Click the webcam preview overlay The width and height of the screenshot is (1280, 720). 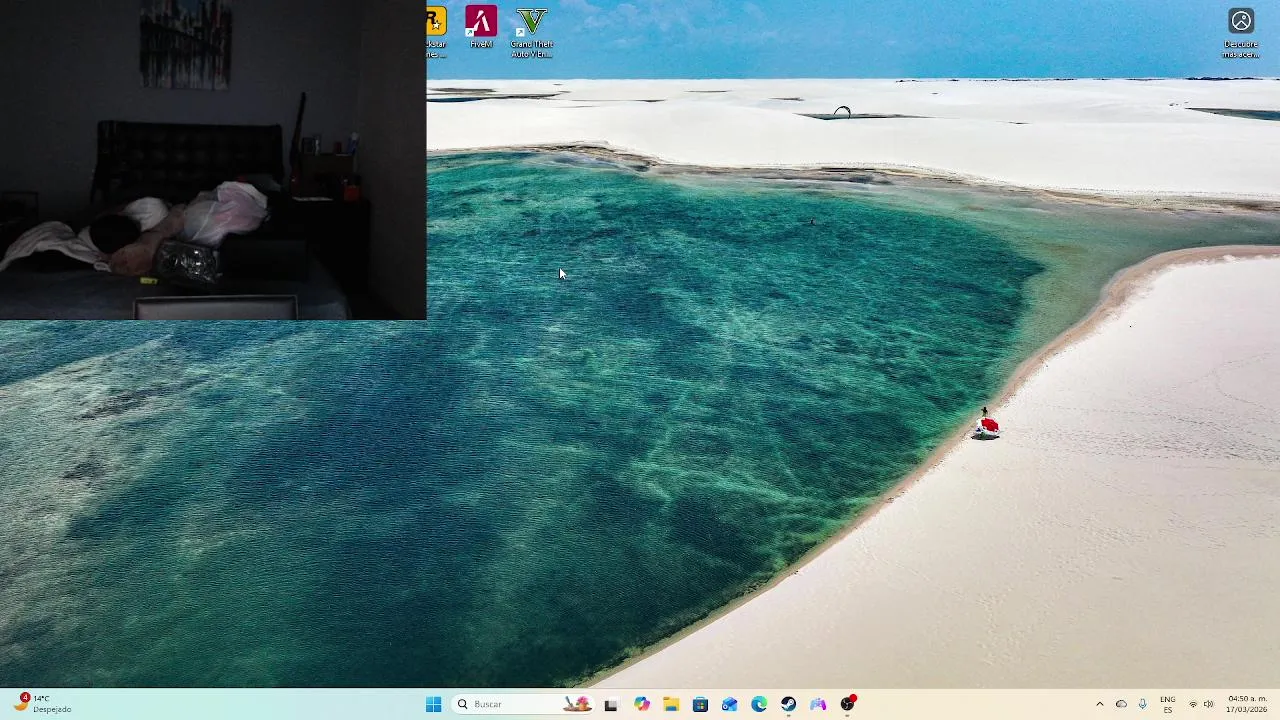point(213,160)
